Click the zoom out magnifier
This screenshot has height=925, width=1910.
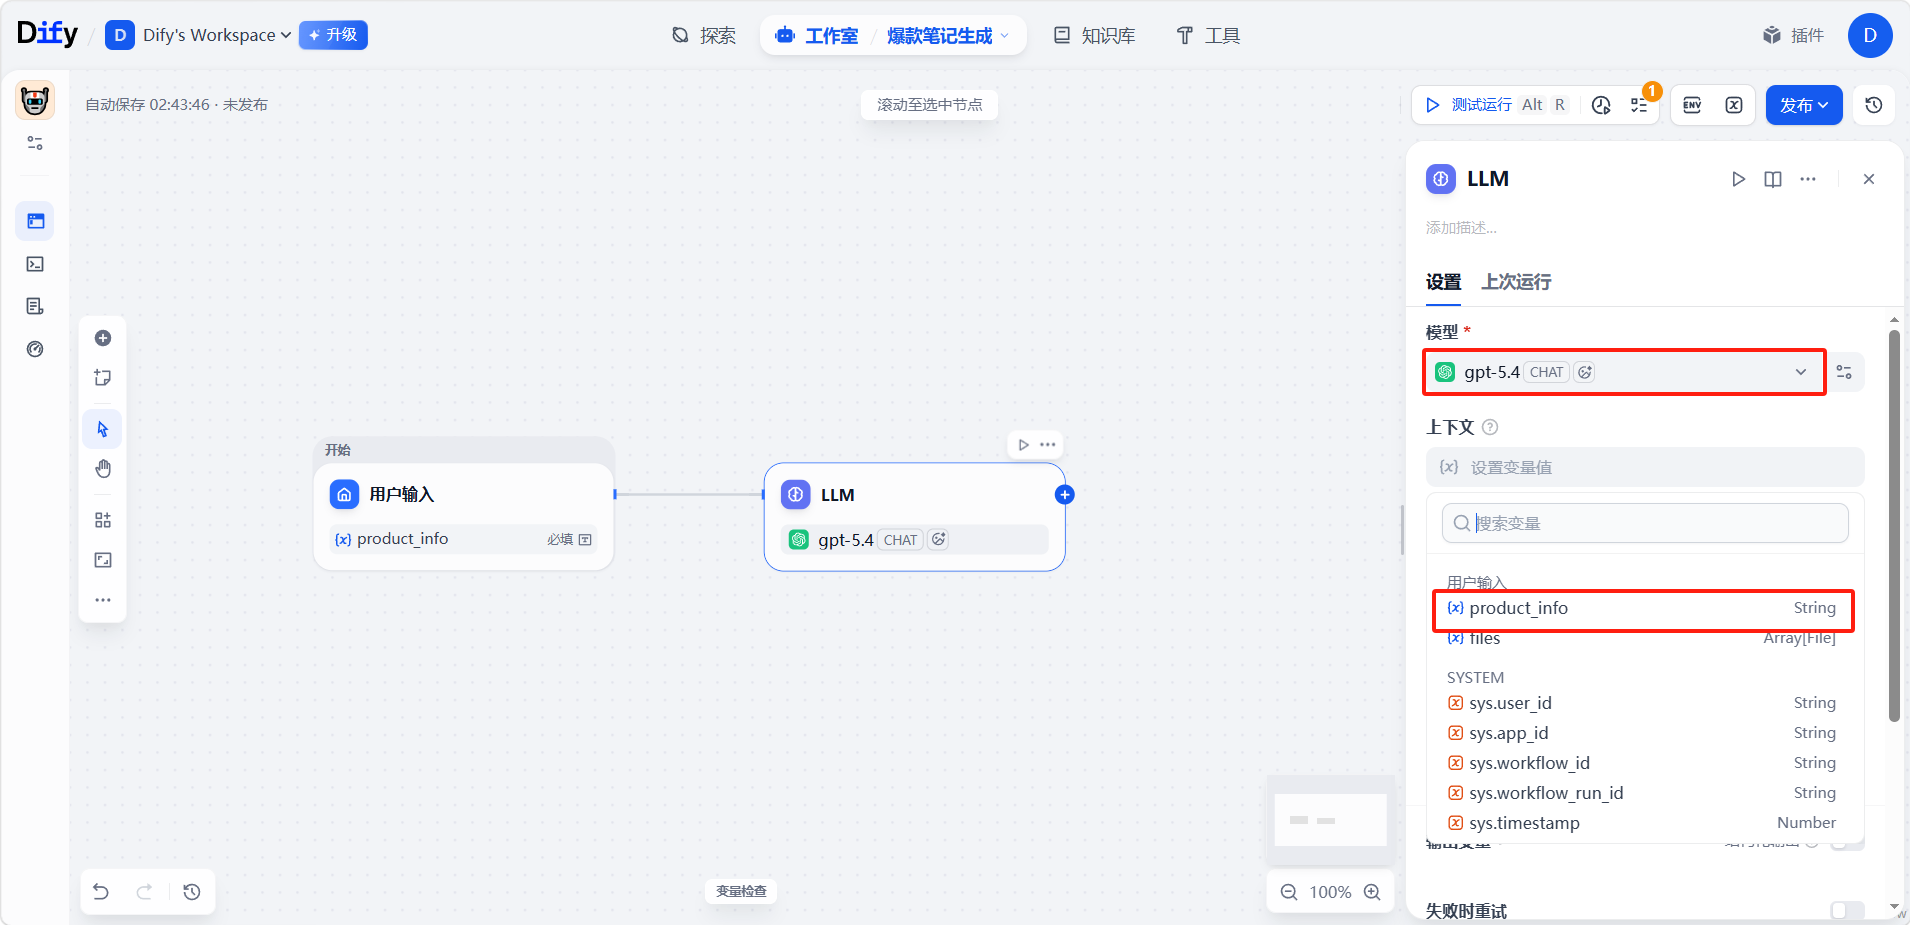coord(1289,892)
